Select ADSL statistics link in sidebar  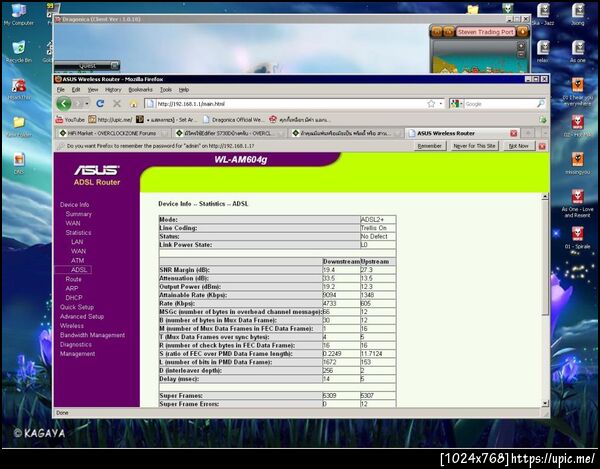click(79, 270)
